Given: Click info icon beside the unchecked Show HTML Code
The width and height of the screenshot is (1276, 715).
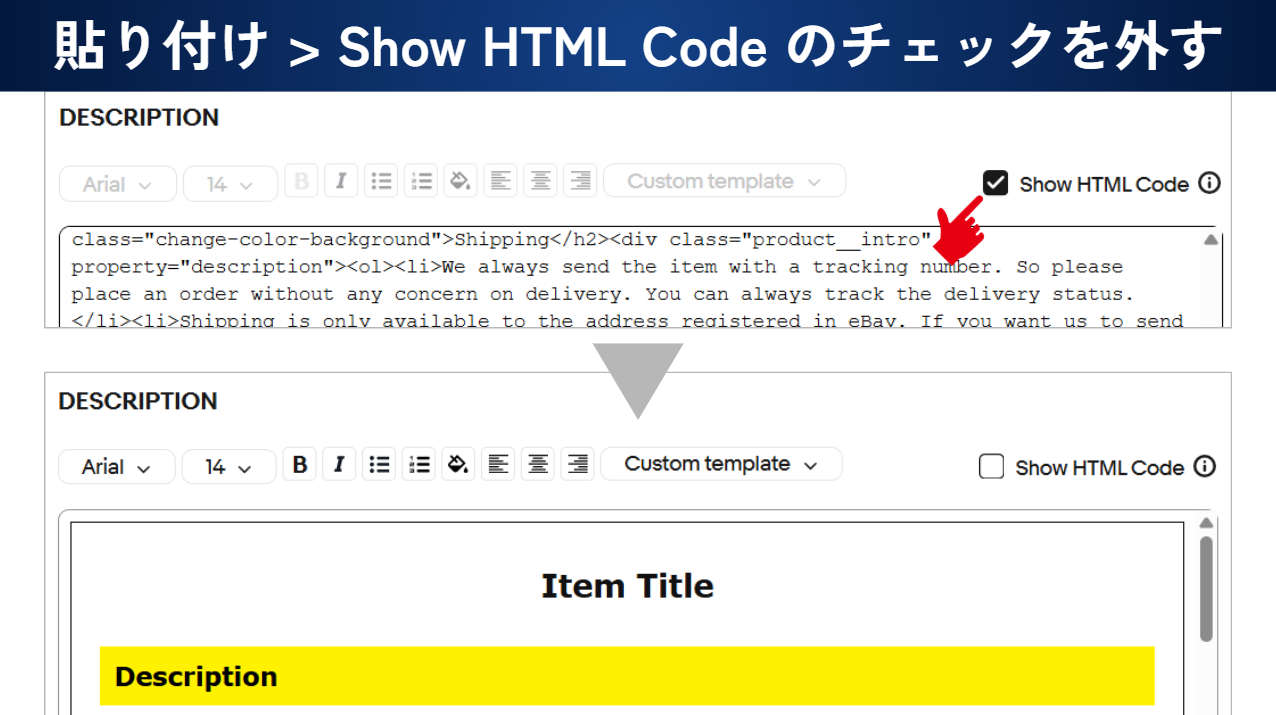Looking at the screenshot, I should coord(1205,467).
